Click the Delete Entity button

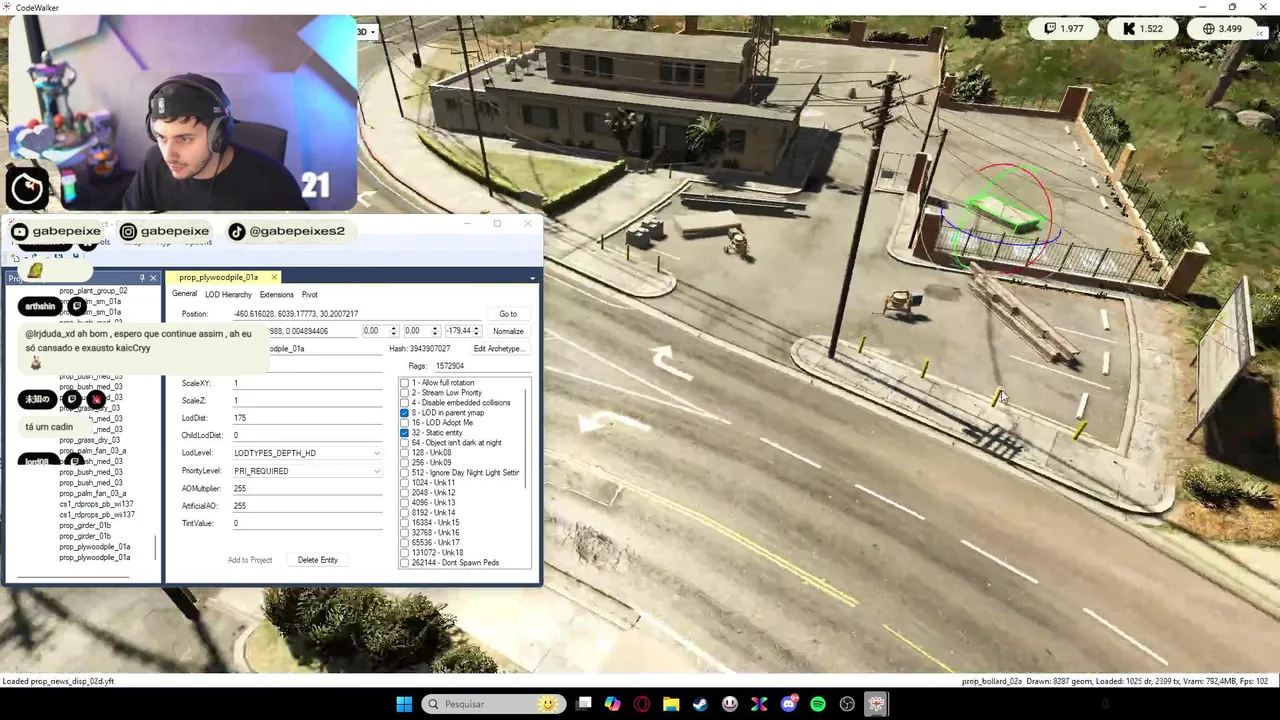317,560
